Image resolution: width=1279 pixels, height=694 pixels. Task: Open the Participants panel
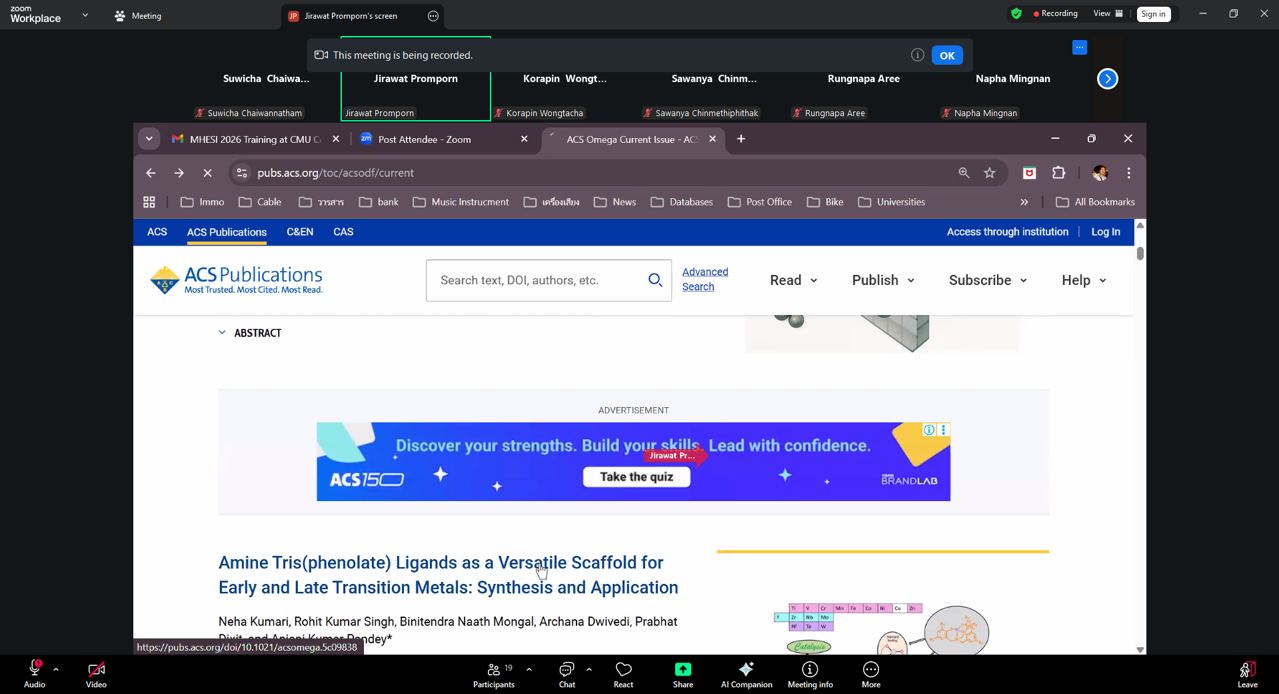tap(494, 670)
